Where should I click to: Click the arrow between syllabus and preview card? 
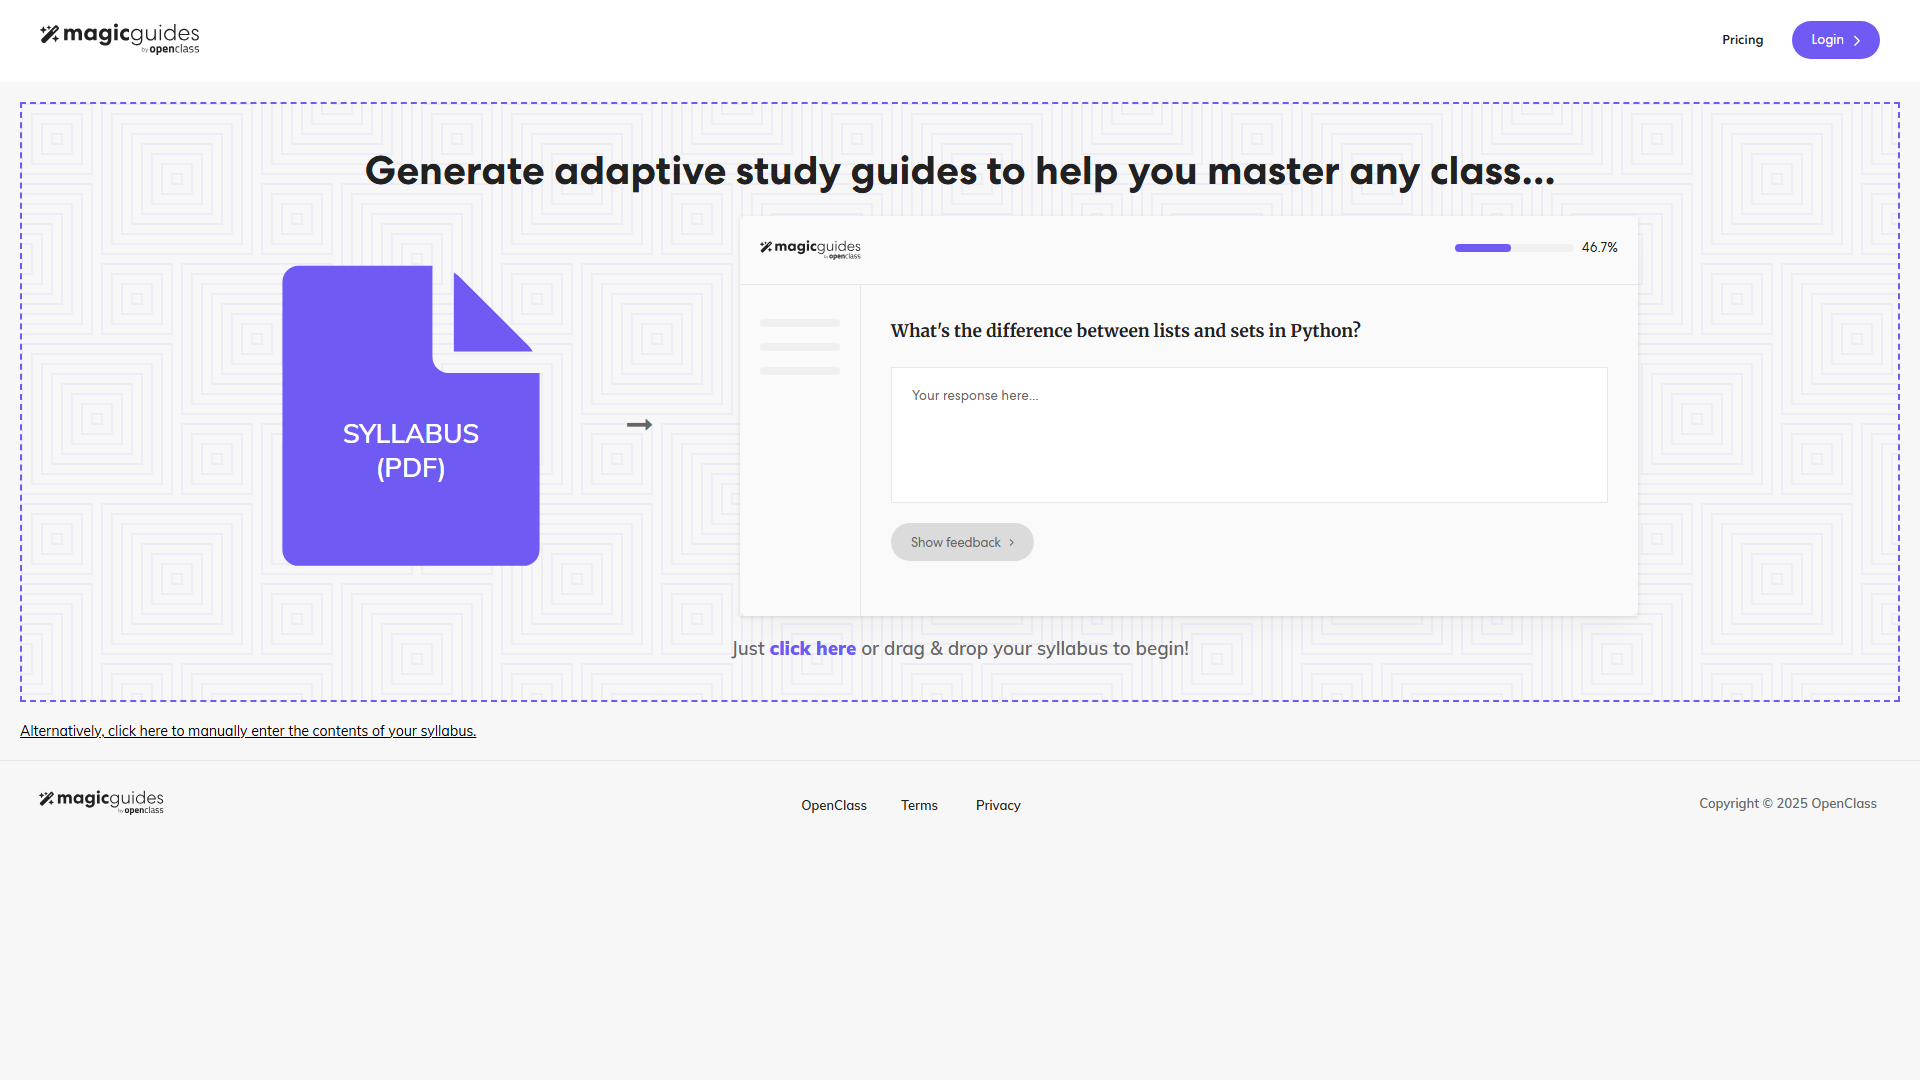(x=639, y=424)
